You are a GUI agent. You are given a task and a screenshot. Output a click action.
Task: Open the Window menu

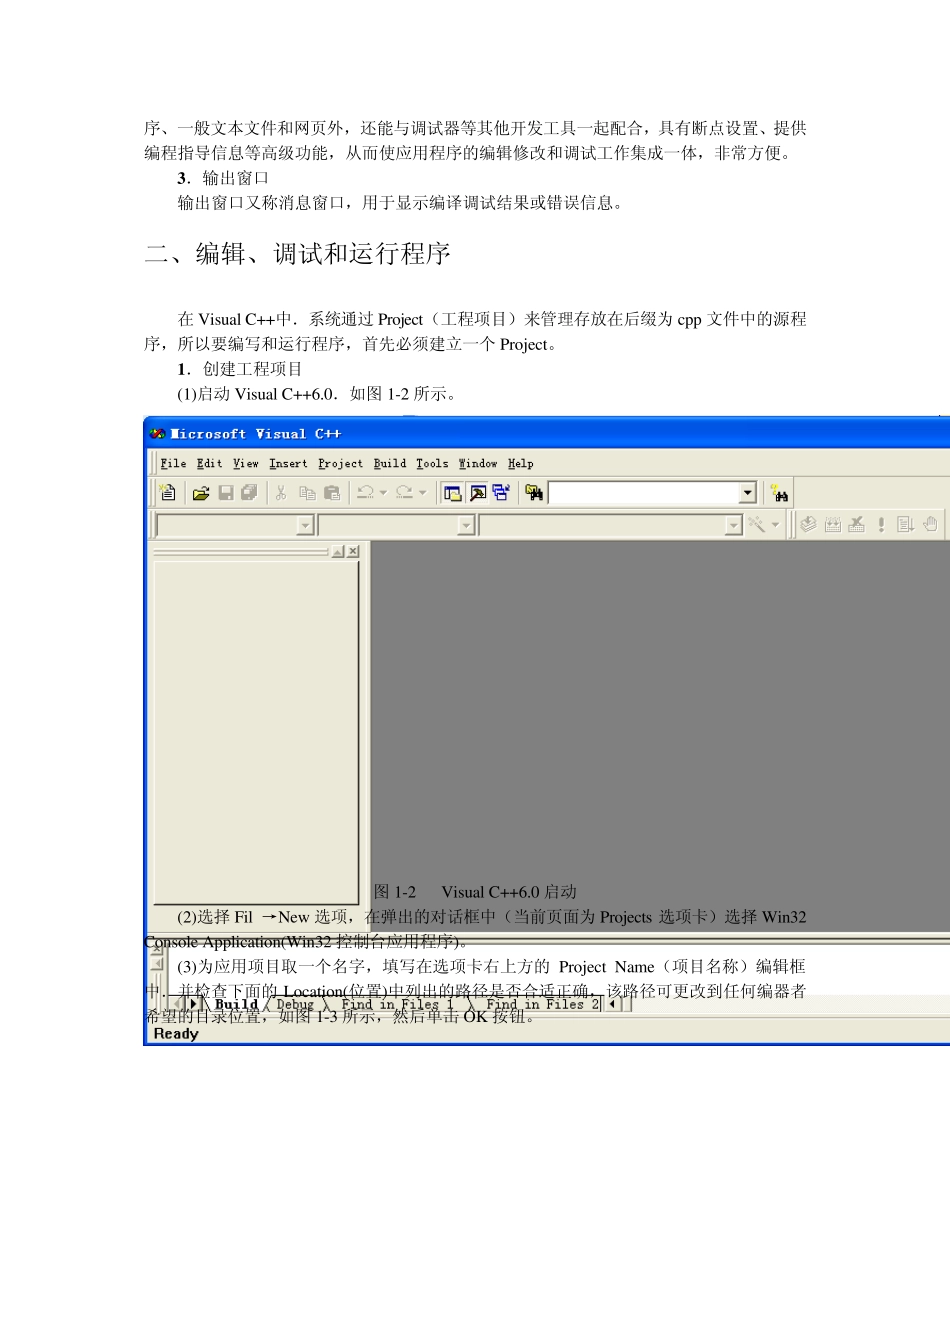[x=478, y=464]
